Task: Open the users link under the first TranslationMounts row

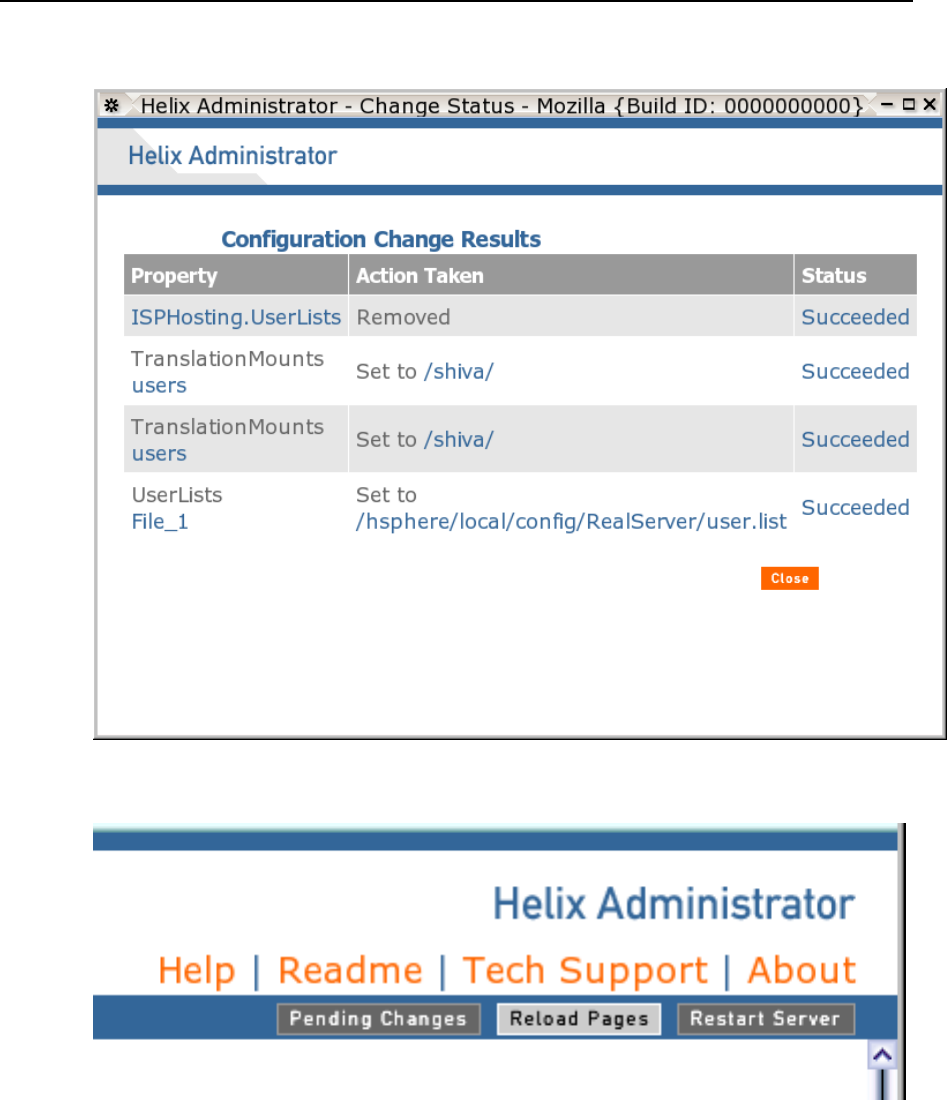Action: click(159, 385)
